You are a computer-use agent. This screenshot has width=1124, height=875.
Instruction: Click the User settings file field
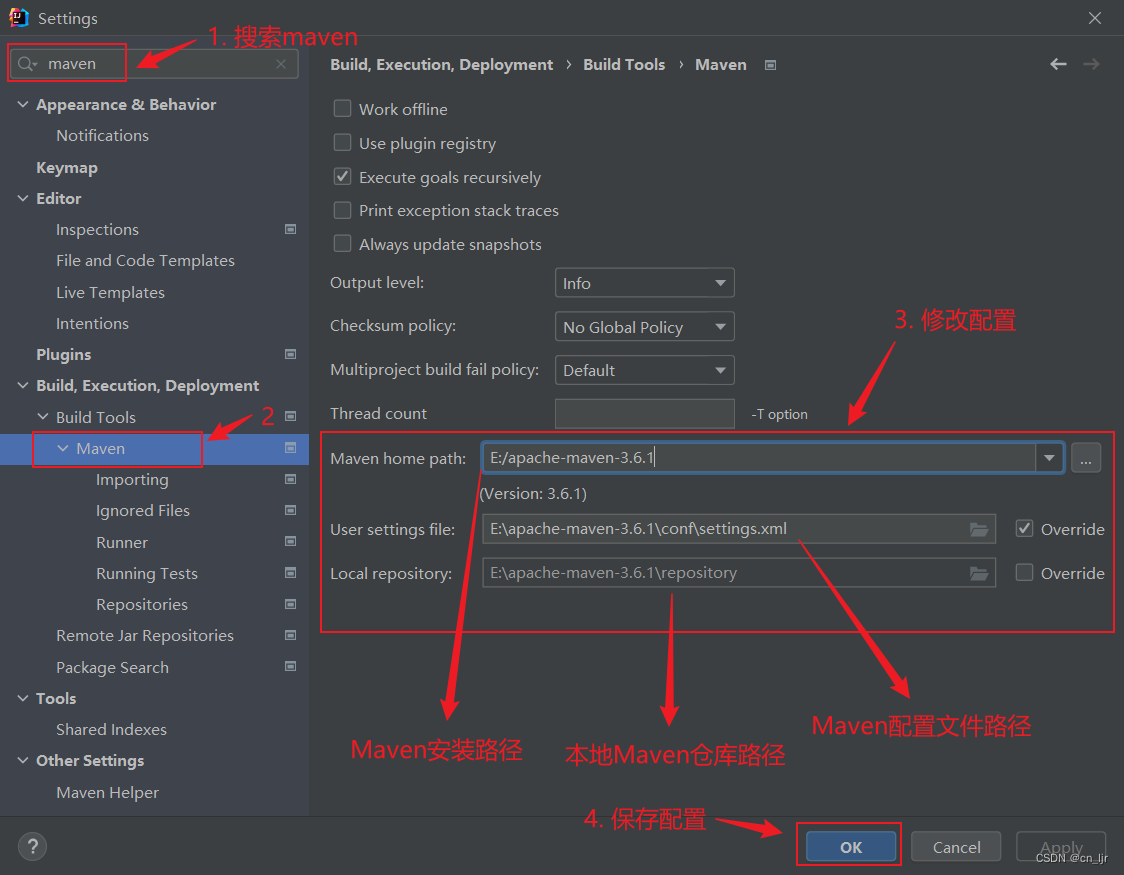pyautogui.click(x=739, y=530)
